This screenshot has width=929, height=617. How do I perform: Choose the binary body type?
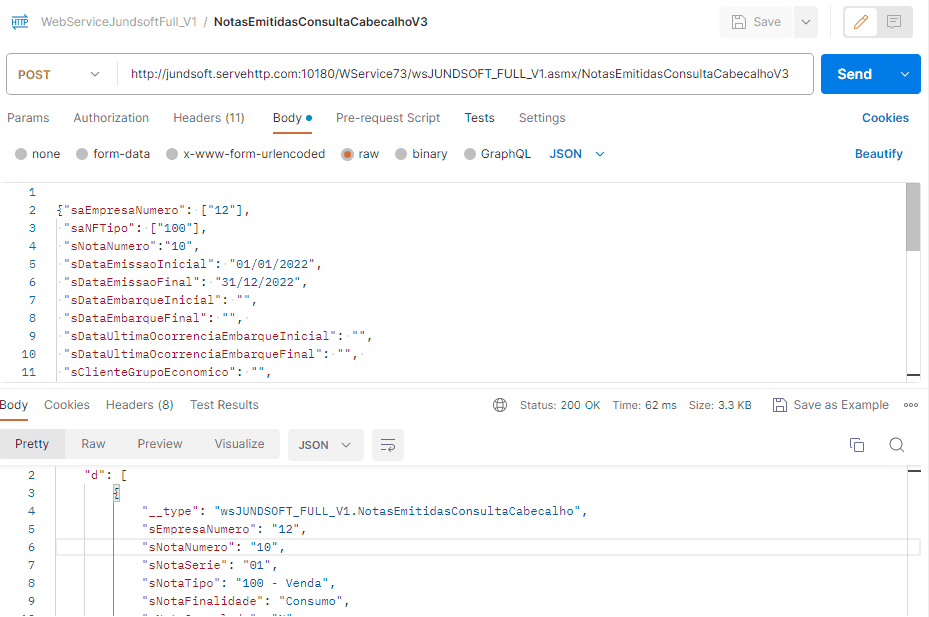421,154
